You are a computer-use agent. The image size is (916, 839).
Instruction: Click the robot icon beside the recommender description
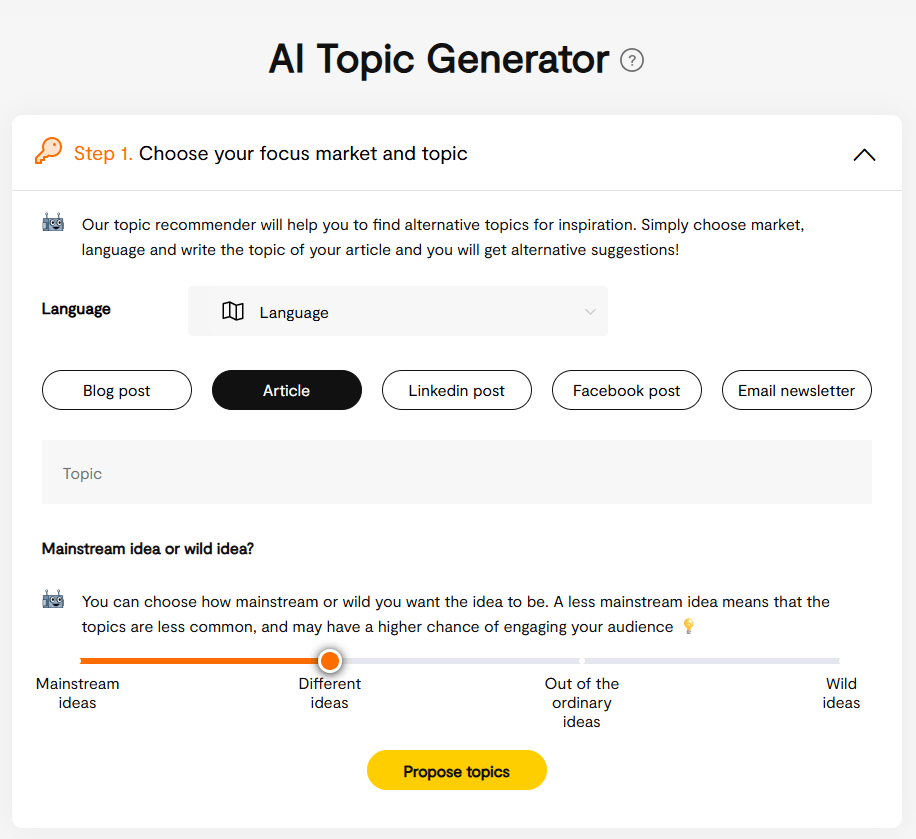pos(52,222)
